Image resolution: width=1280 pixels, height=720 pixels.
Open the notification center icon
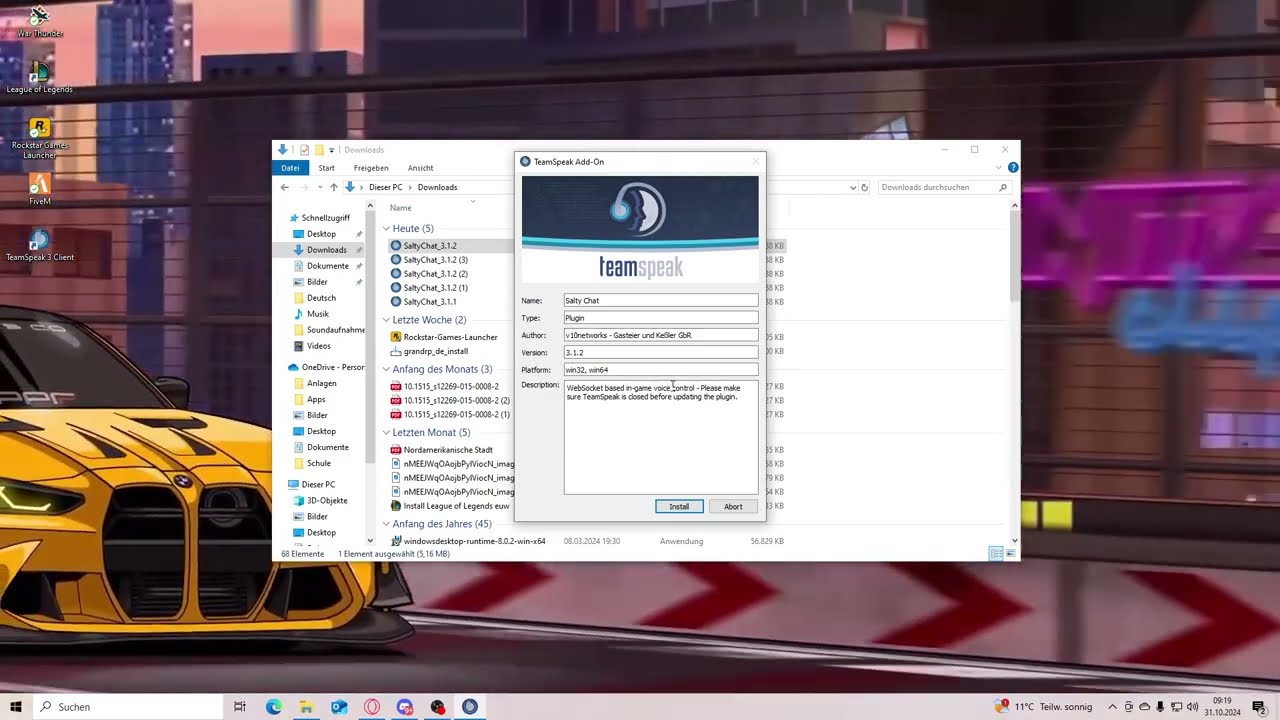[1259, 707]
